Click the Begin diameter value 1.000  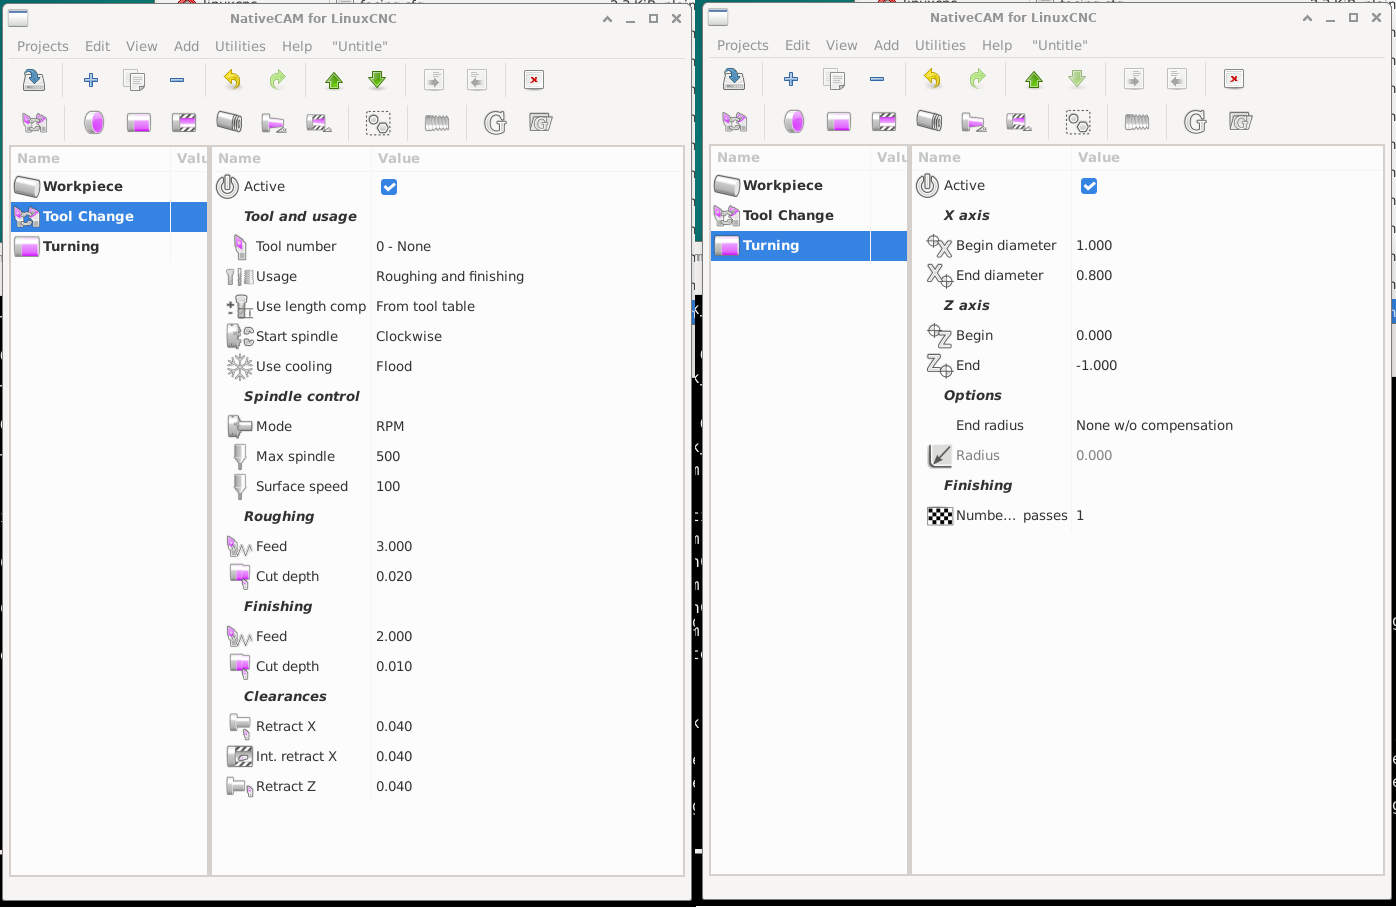(1094, 246)
